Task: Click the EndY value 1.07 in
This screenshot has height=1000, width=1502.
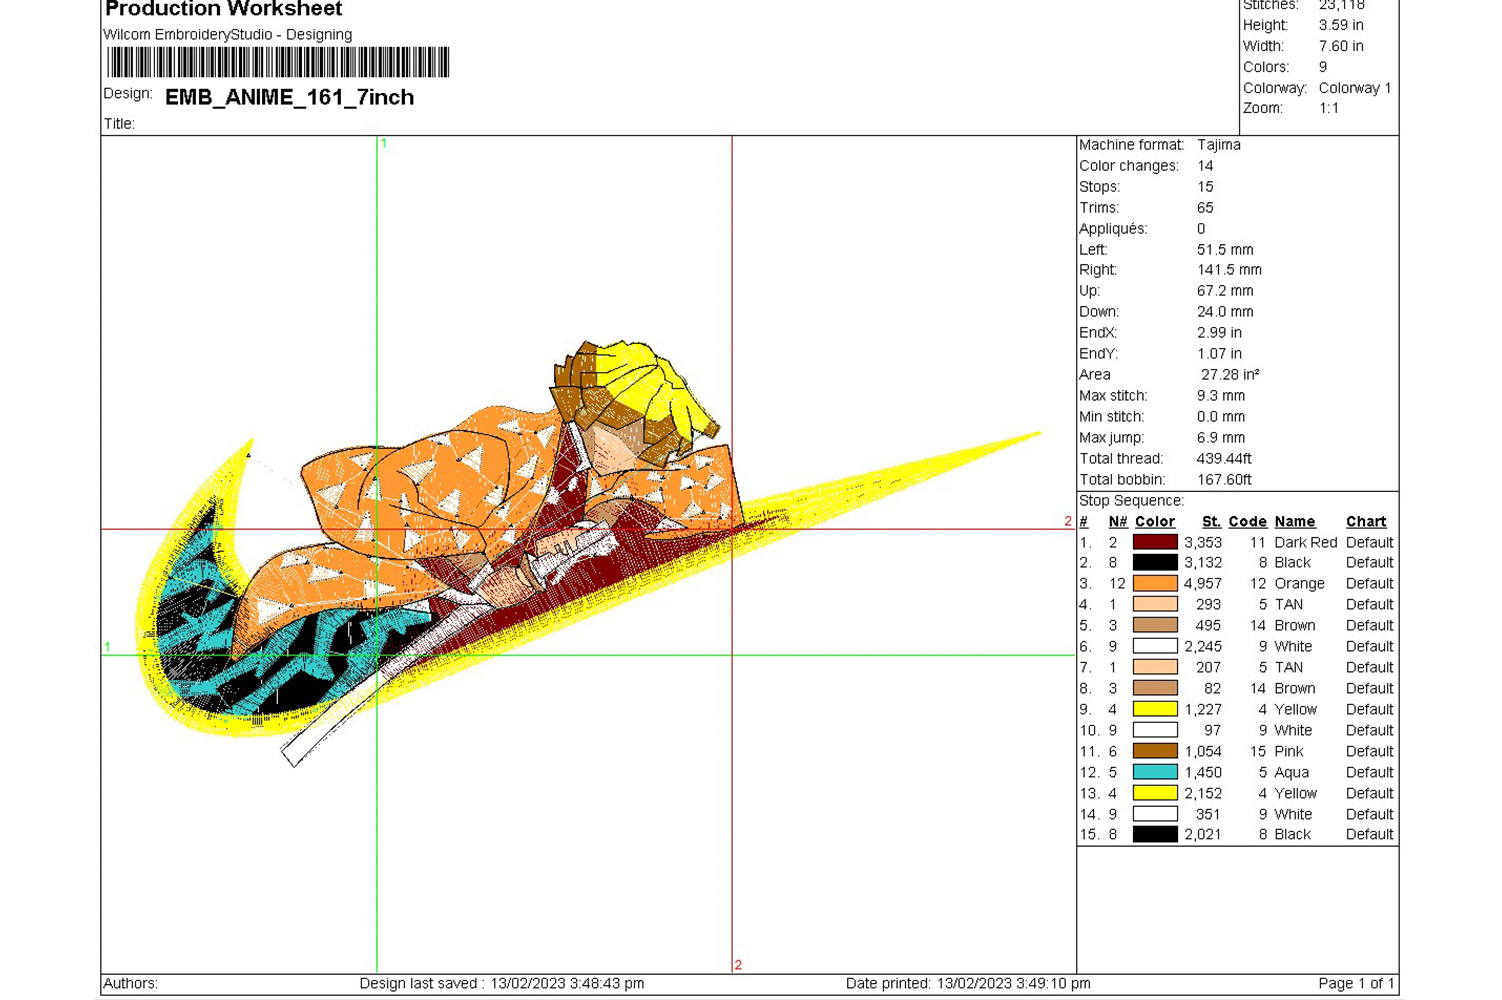Action: click(1219, 354)
